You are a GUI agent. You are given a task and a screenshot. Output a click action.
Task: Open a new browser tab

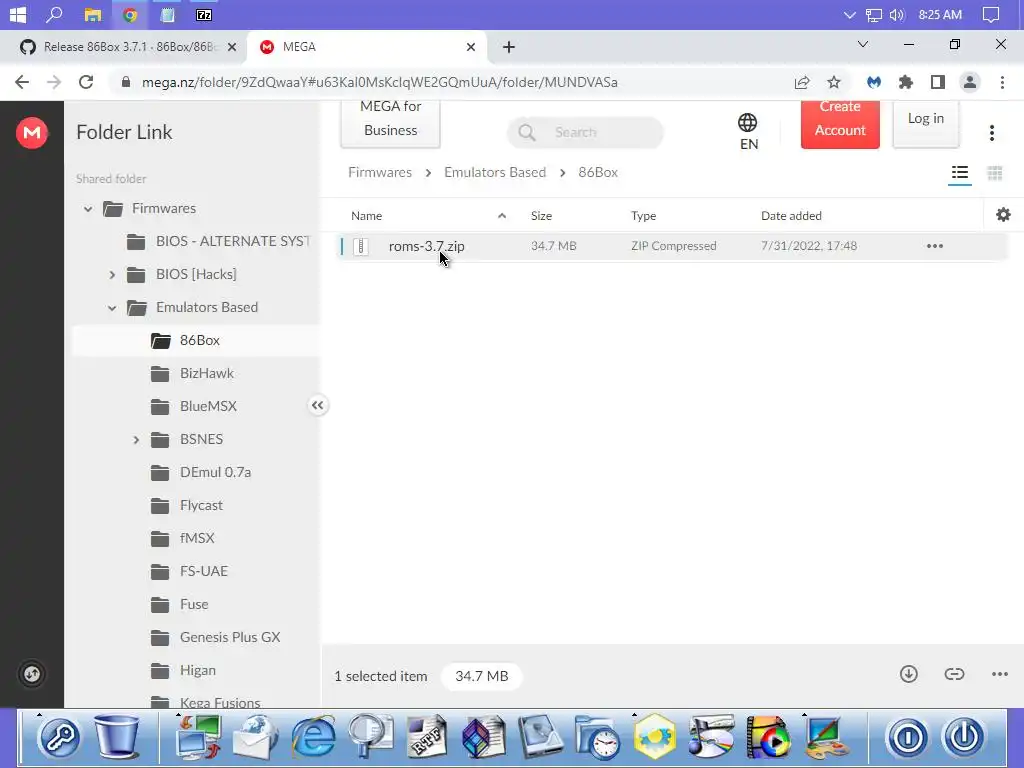click(x=509, y=47)
